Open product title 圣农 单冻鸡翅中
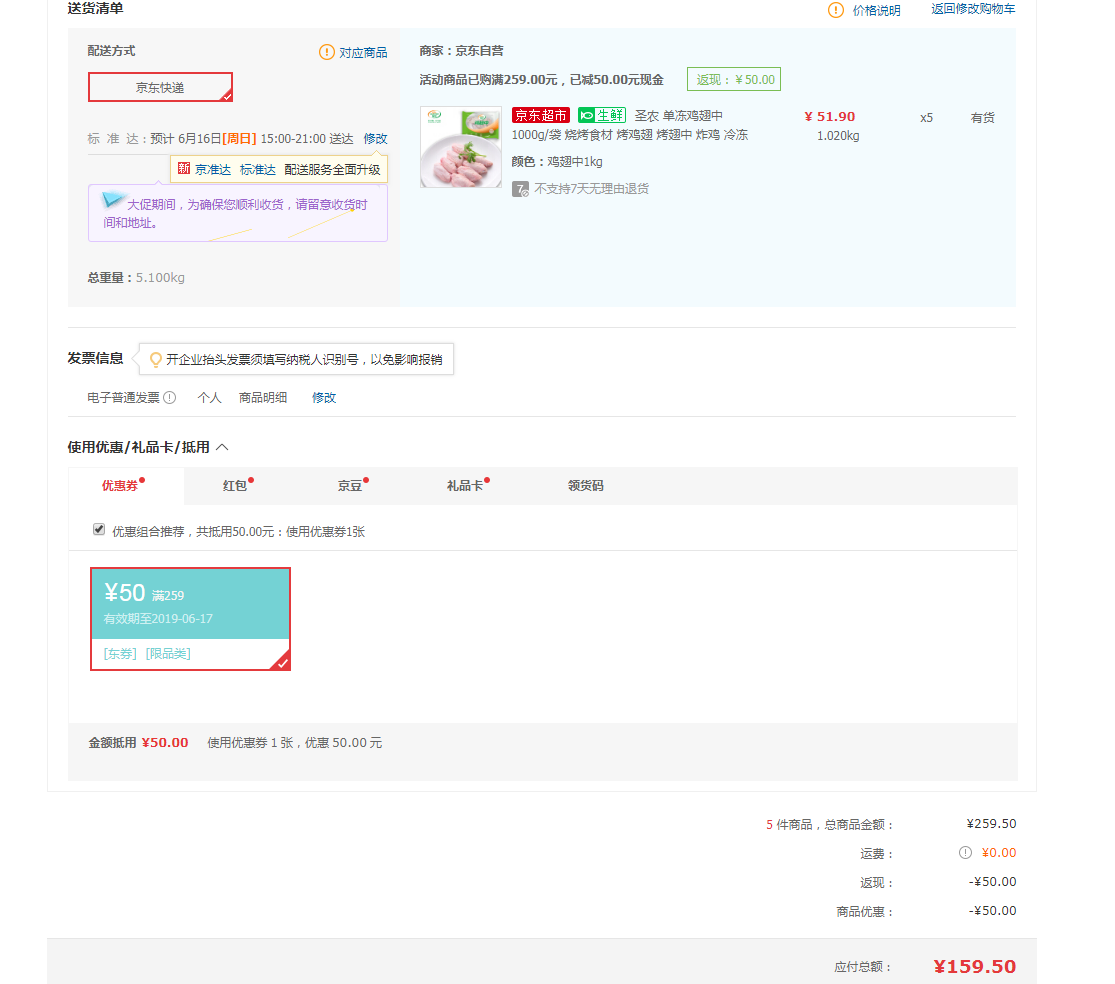The image size is (1115, 984). [678, 116]
